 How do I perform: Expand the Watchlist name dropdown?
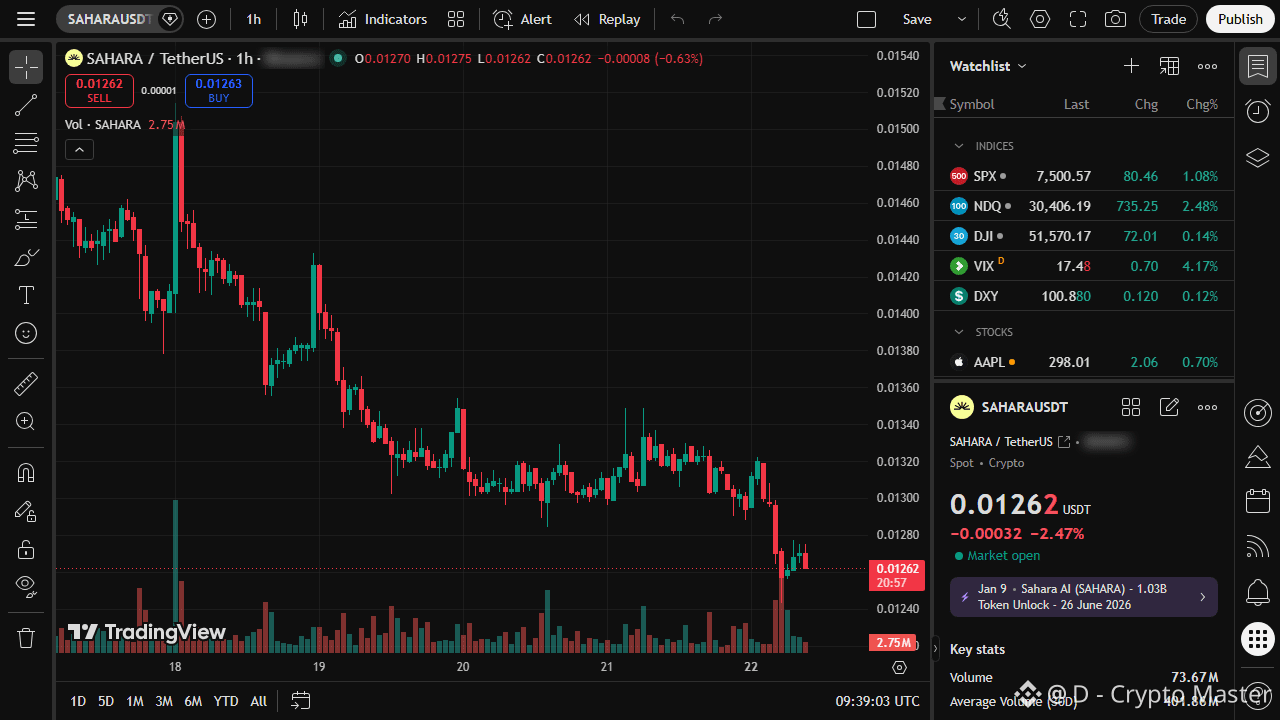[x=988, y=66]
